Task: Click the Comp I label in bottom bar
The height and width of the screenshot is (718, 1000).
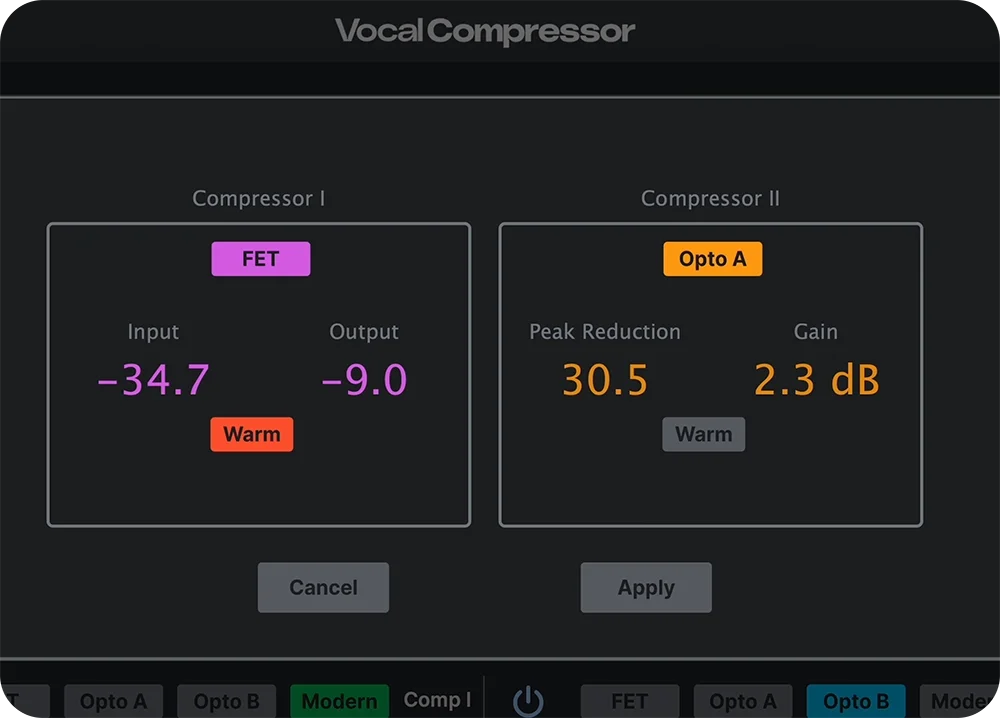Action: pyautogui.click(x=438, y=700)
